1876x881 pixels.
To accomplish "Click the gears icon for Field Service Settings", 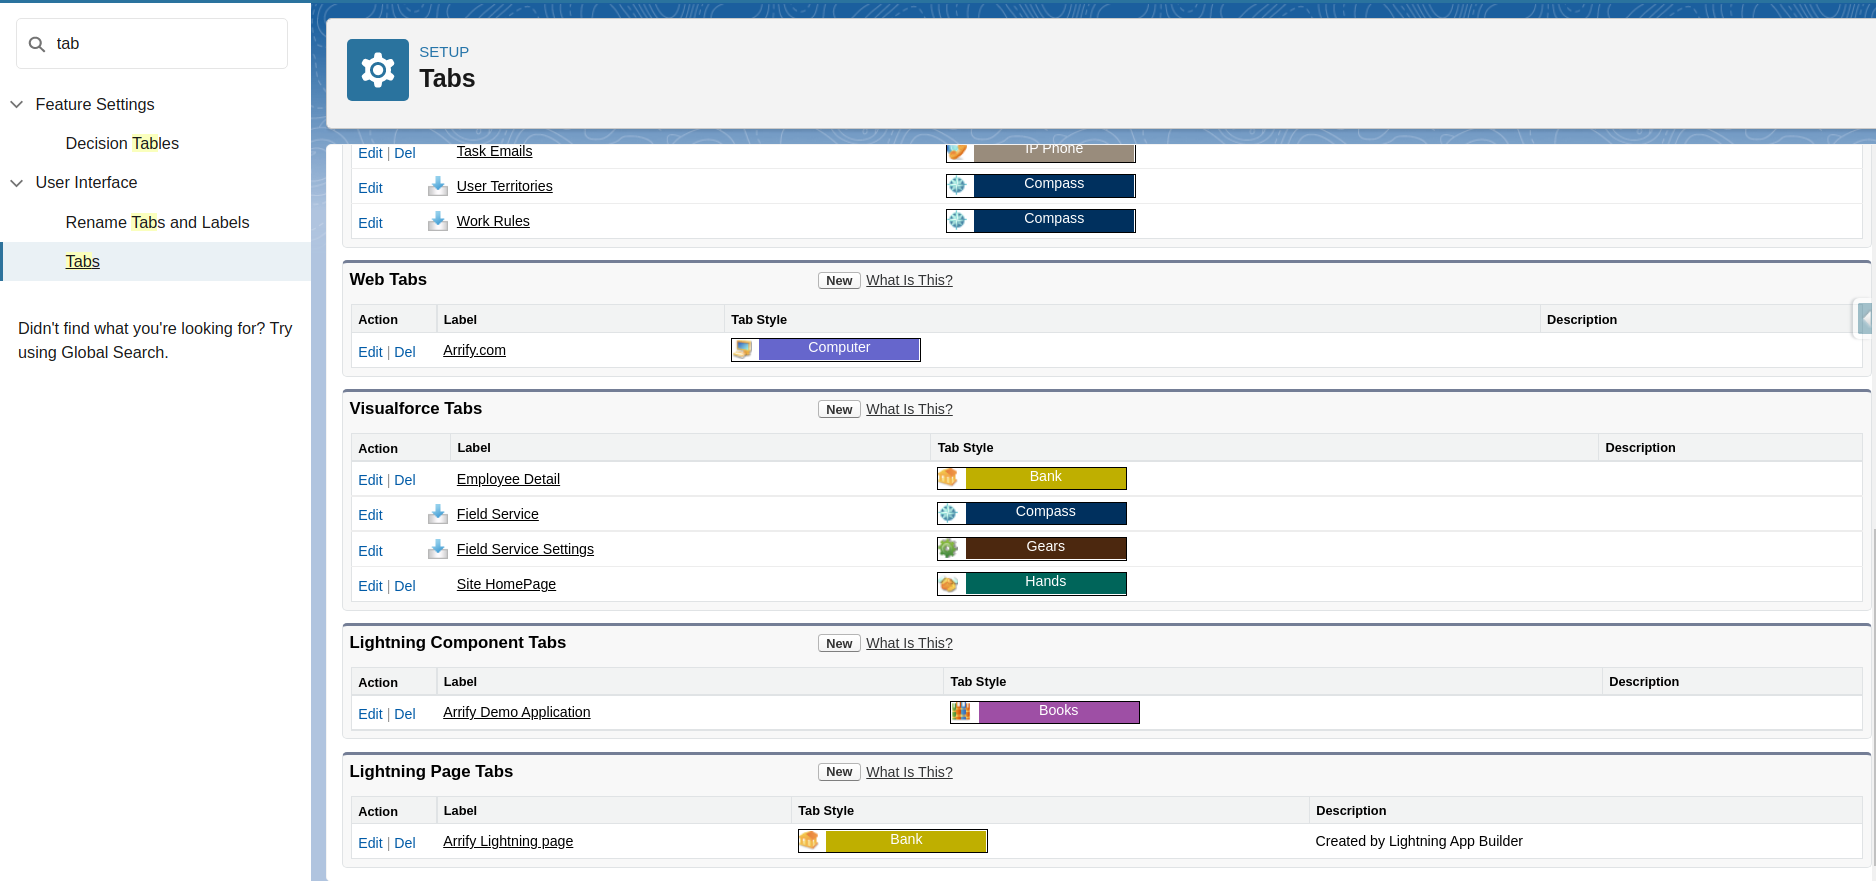I will pos(949,548).
